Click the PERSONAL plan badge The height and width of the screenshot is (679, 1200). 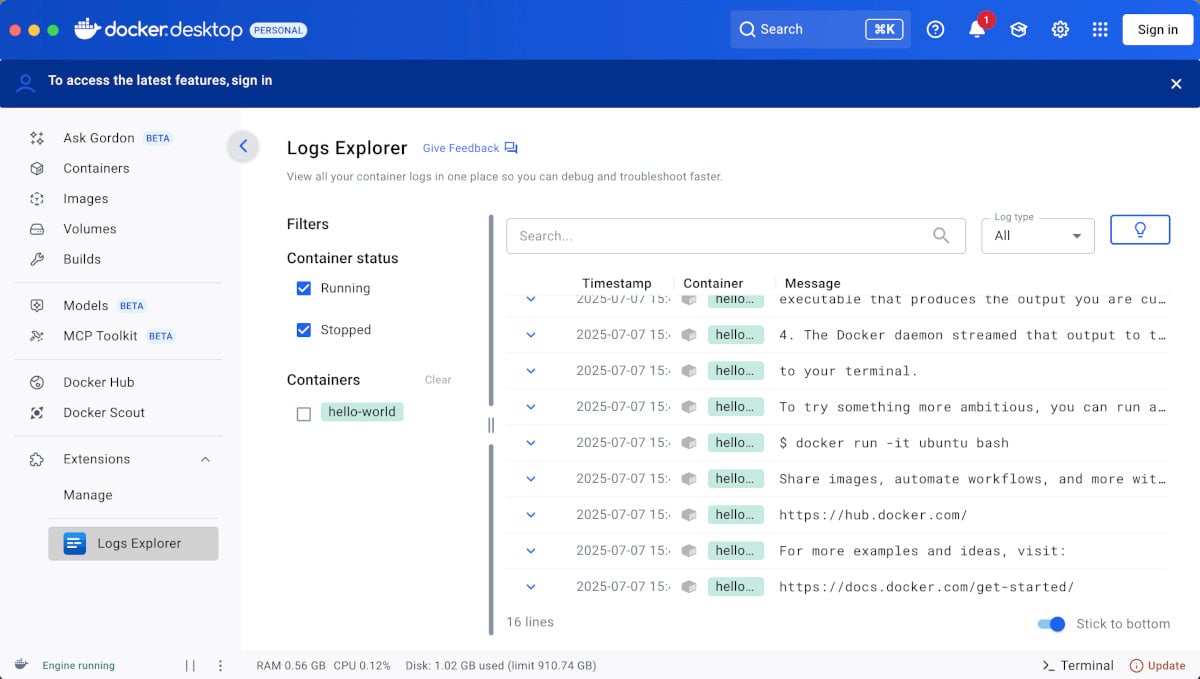tap(278, 30)
